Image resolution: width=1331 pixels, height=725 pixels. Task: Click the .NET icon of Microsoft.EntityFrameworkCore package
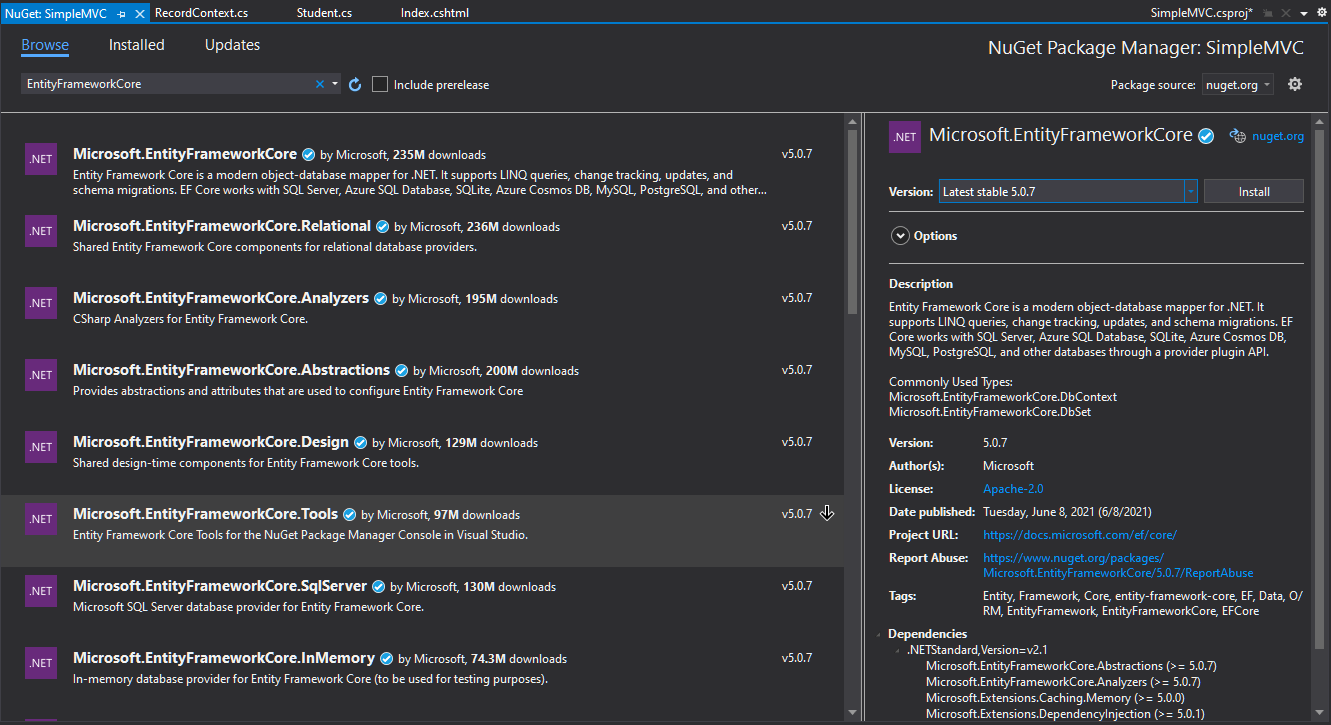pyautogui.click(x=41, y=159)
